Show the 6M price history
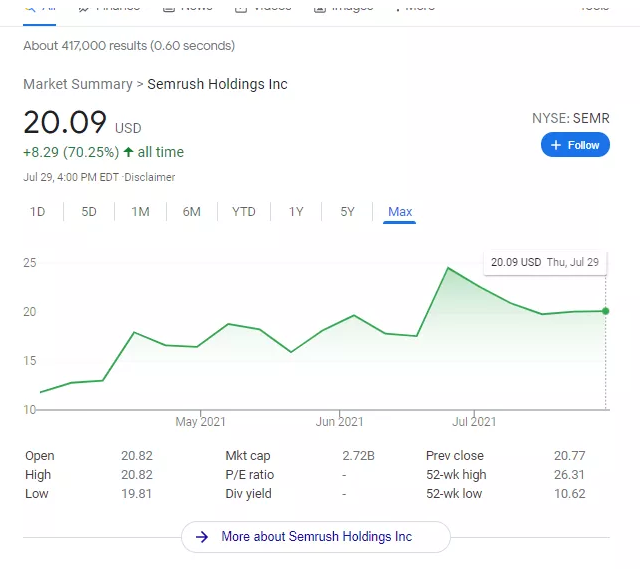This screenshot has height=569, width=640. [x=191, y=211]
